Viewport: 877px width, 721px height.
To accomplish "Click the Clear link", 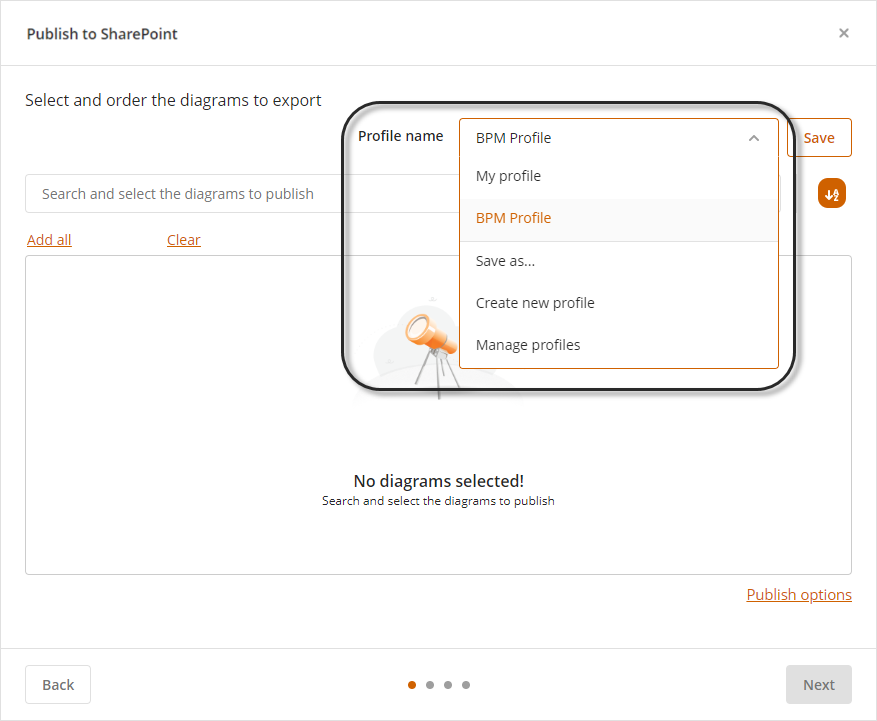I will (184, 240).
